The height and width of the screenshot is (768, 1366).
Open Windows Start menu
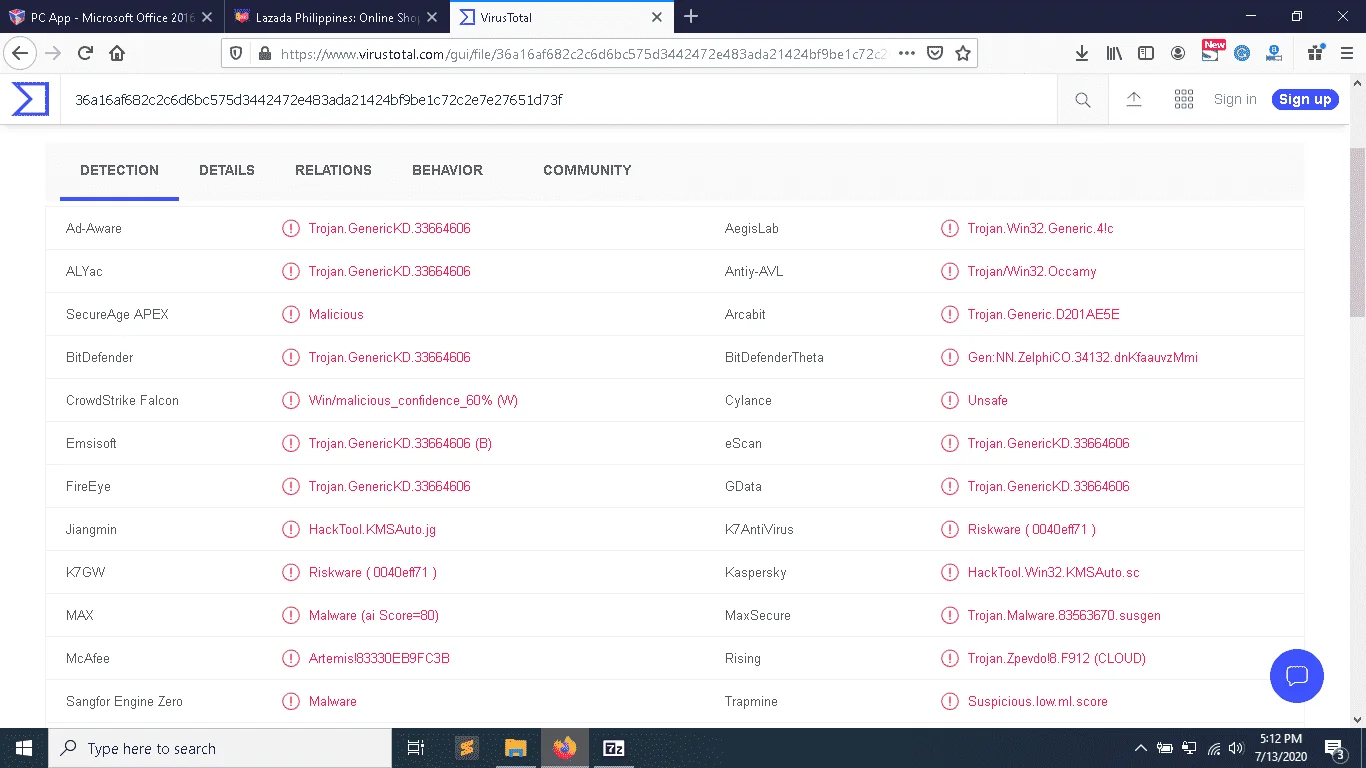click(24, 748)
